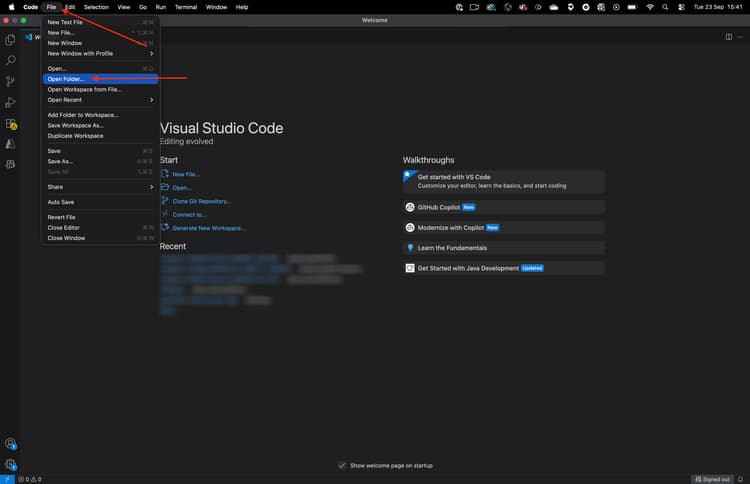Viewport: 750px width, 484px height.
Task: Open the Search view in activity bar
Action: [x=10, y=60]
